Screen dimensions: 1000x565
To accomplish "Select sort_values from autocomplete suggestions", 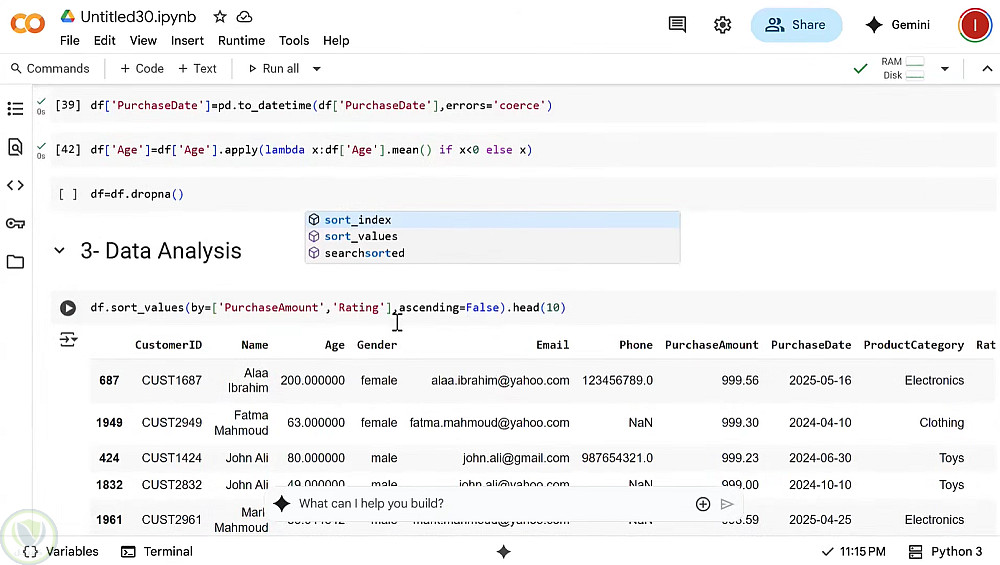I will click(x=361, y=236).
